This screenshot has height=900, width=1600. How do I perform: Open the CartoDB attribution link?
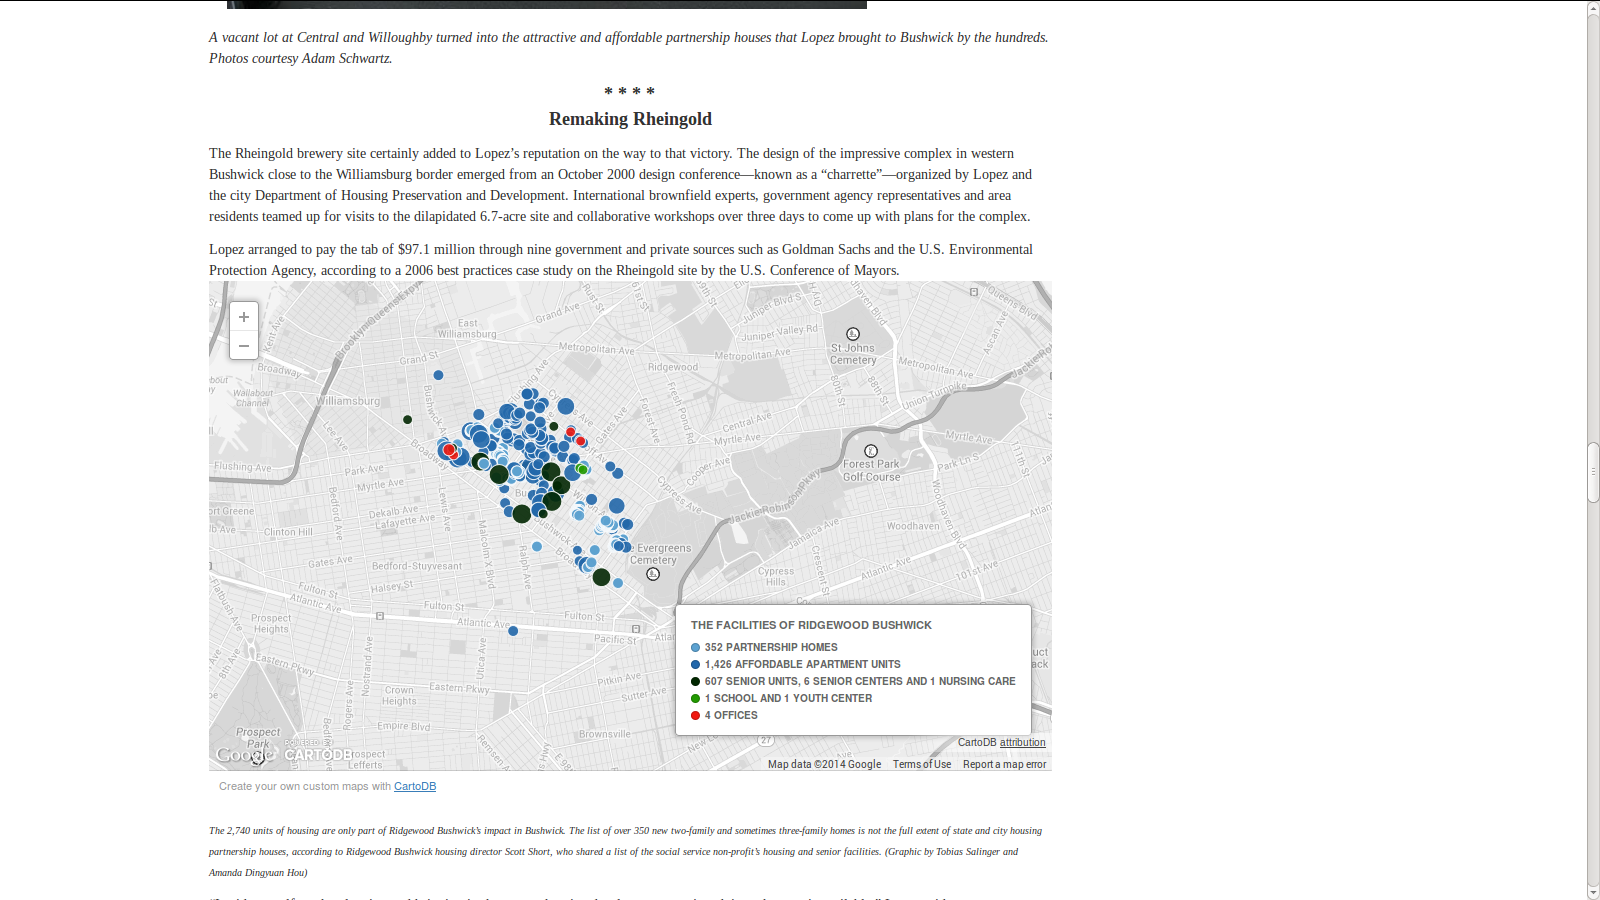click(x=1022, y=743)
